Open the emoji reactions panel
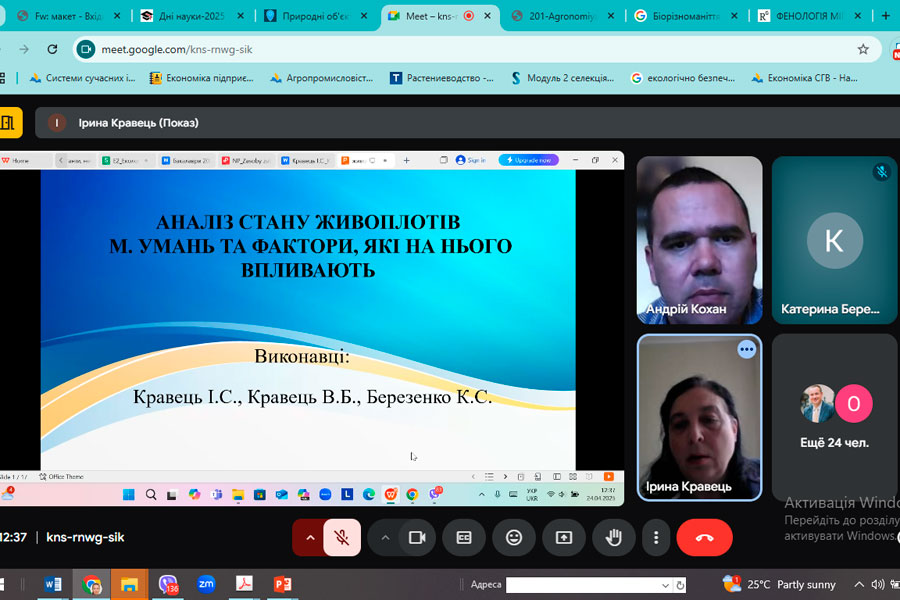 pos(514,537)
